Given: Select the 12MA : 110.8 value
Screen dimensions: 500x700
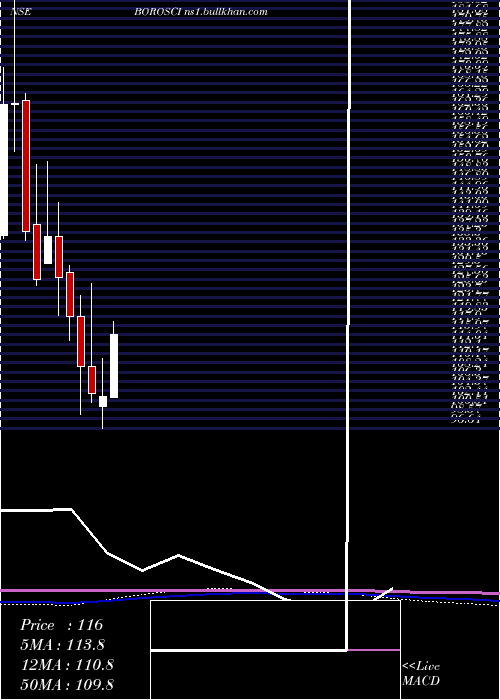Looking at the screenshot, I should (67, 665).
